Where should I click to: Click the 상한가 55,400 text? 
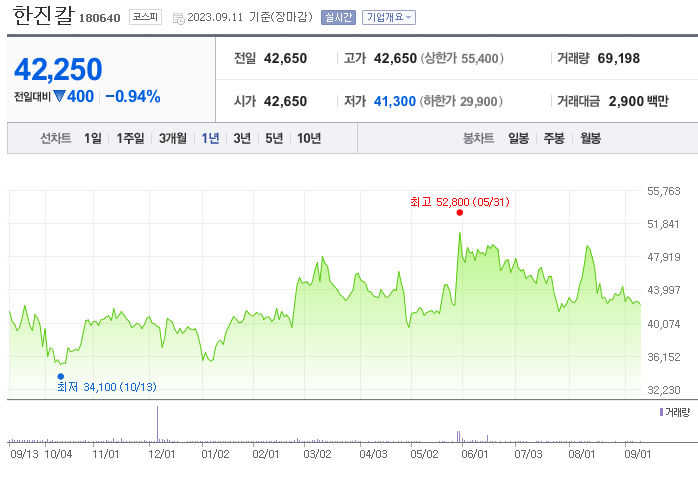click(462, 58)
